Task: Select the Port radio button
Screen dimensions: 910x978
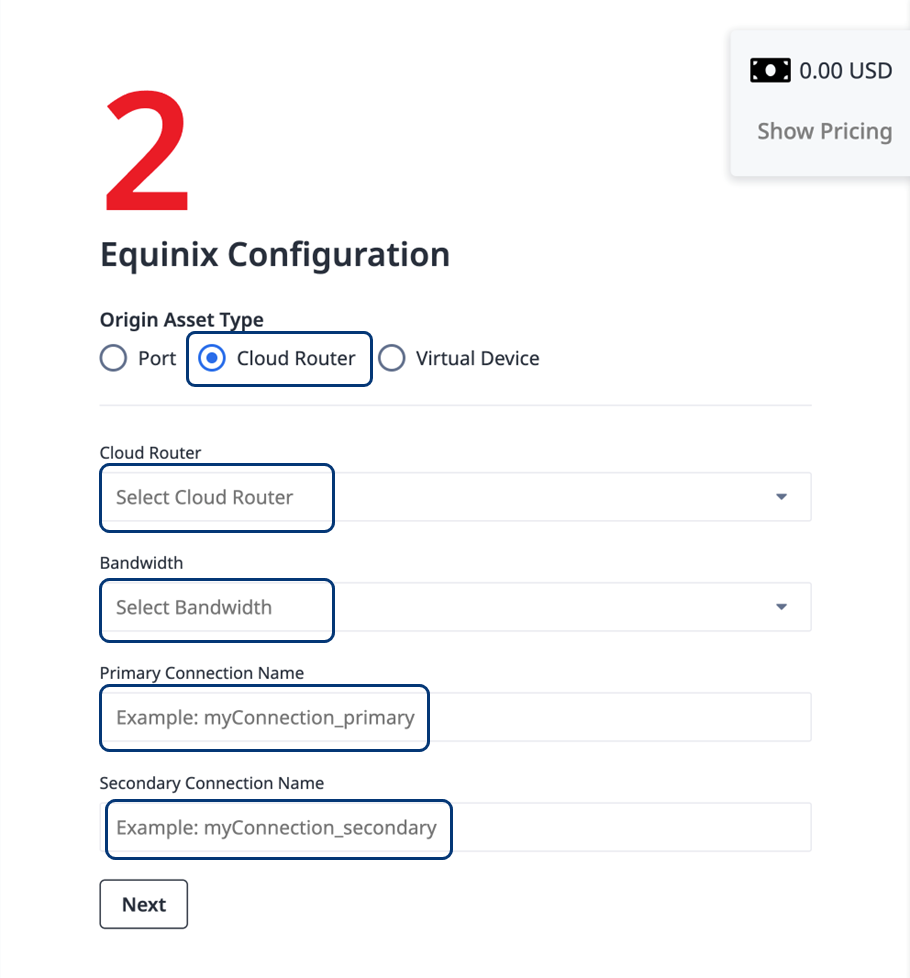Action: pos(114,358)
